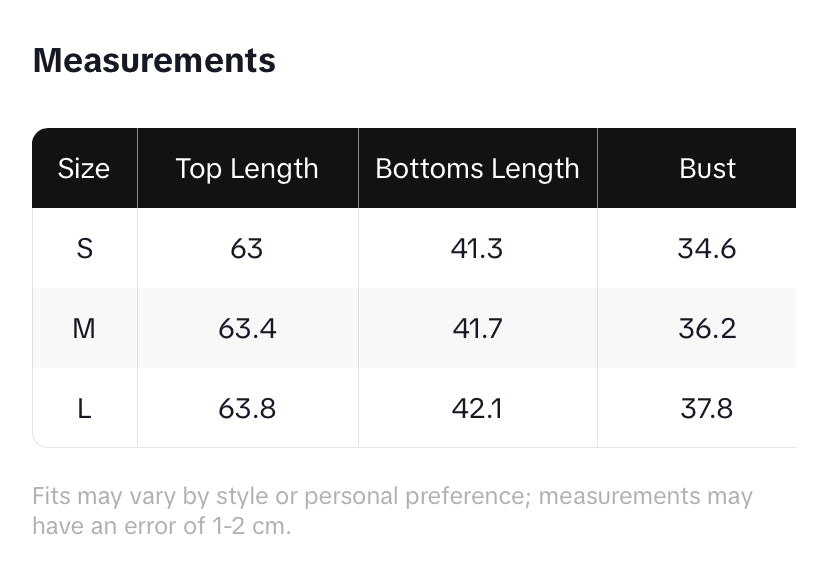Pick the Bottoms Length value 41.3
The image size is (828, 577).
[x=477, y=248]
